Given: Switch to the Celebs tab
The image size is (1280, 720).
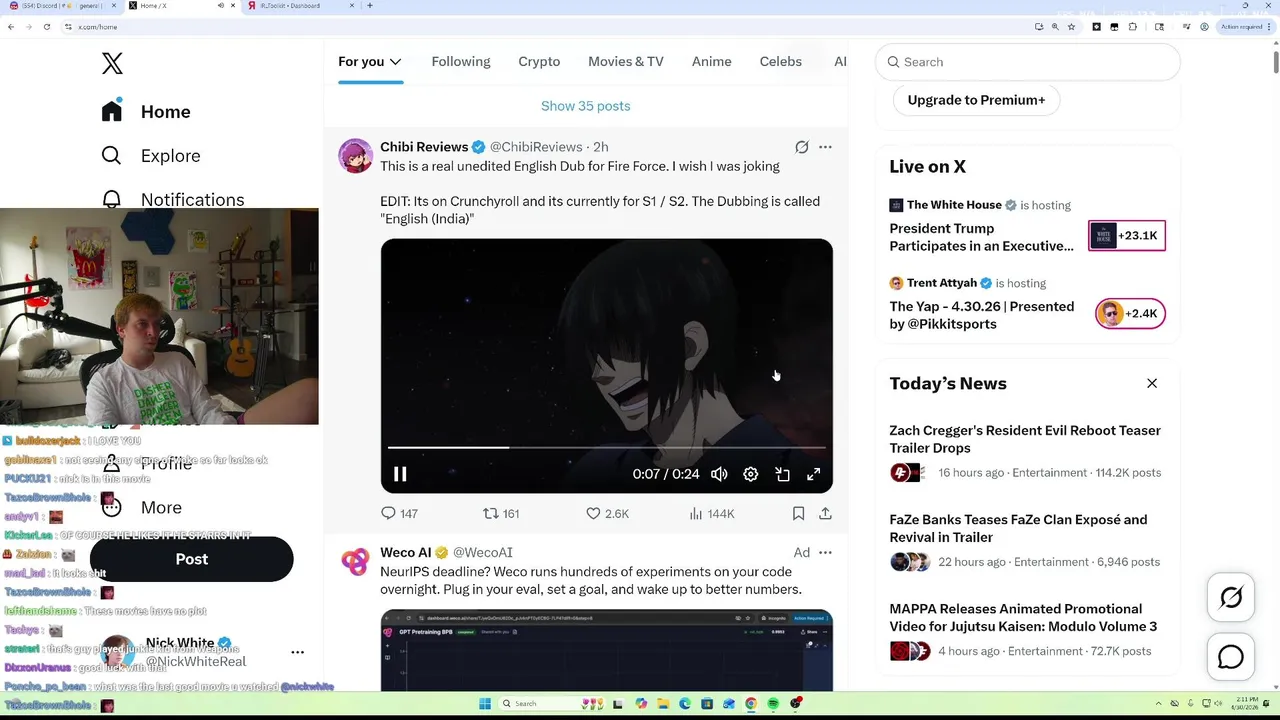Looking at the screenshot, I should (x=781, y=61).
